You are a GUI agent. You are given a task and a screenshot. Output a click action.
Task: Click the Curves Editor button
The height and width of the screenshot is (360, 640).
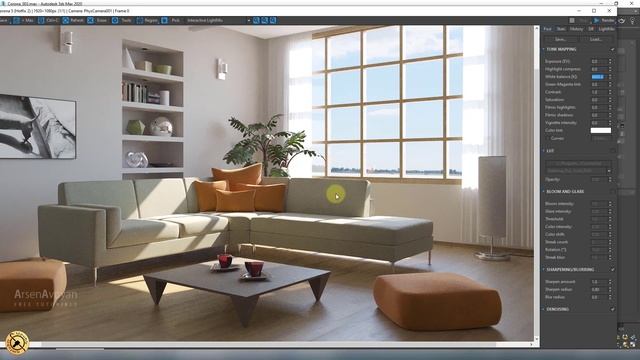(601, 138)
